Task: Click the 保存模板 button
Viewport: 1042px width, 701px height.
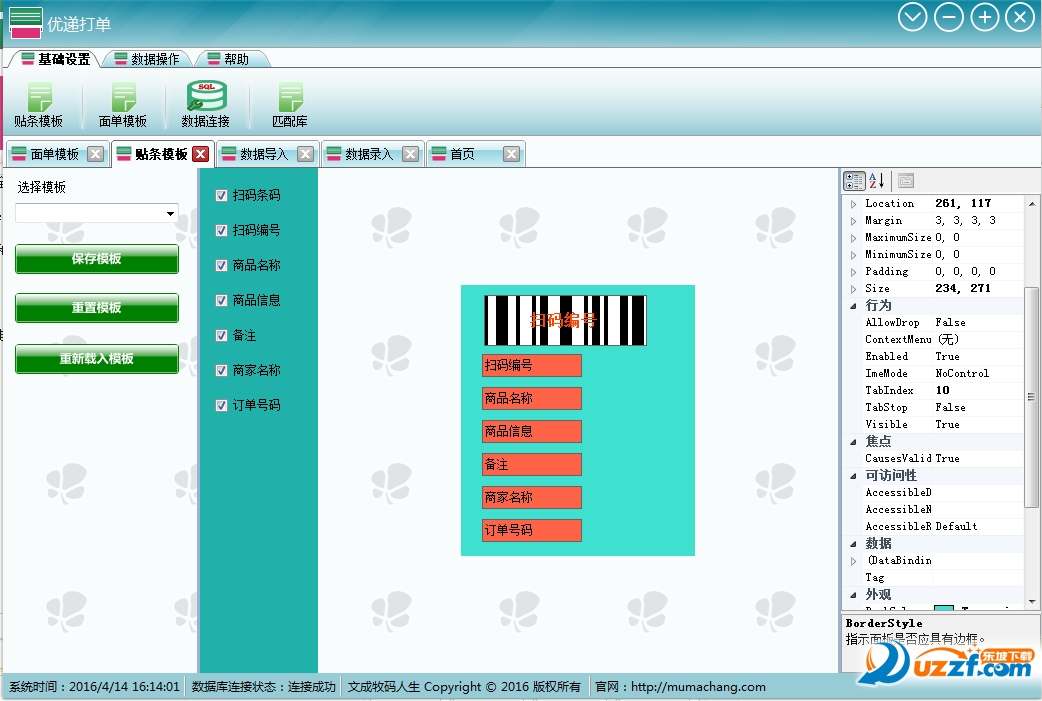Action: point(97,259)
